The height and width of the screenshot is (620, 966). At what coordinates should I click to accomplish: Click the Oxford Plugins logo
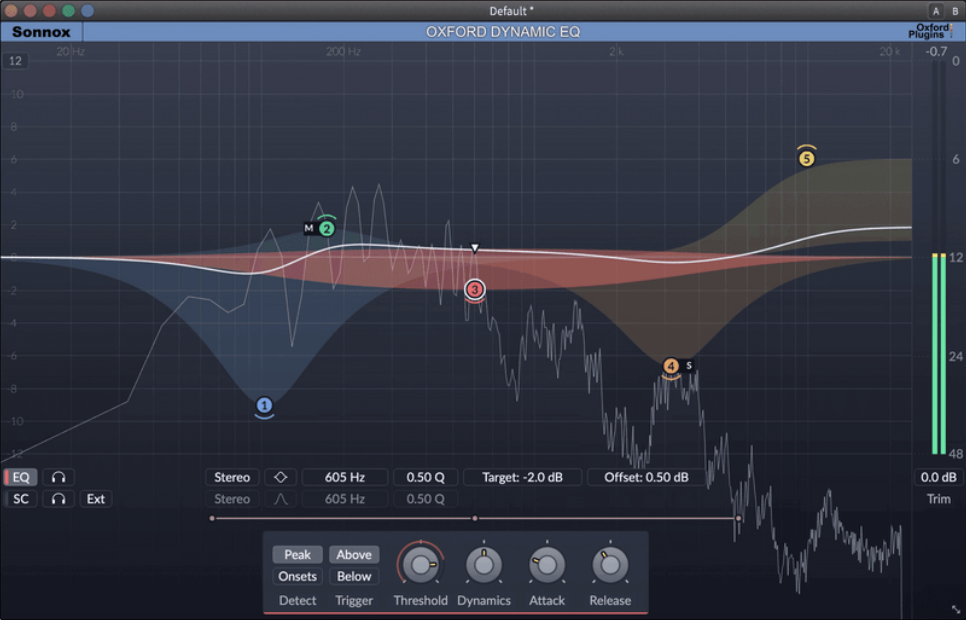[x=930, y=31]
